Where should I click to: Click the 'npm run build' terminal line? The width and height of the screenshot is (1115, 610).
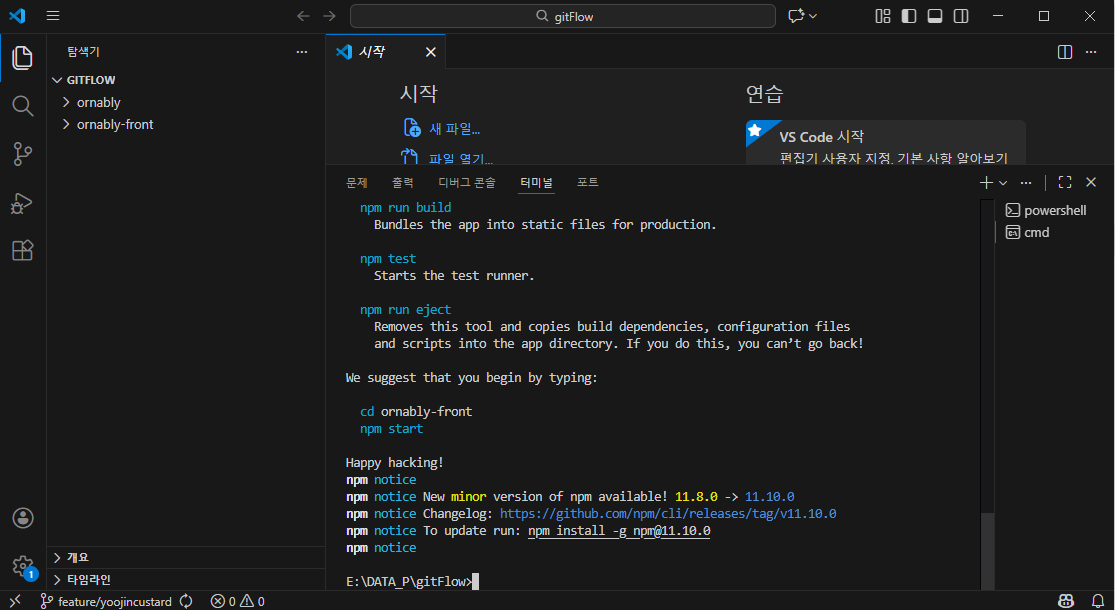click(x=405, y=208)
